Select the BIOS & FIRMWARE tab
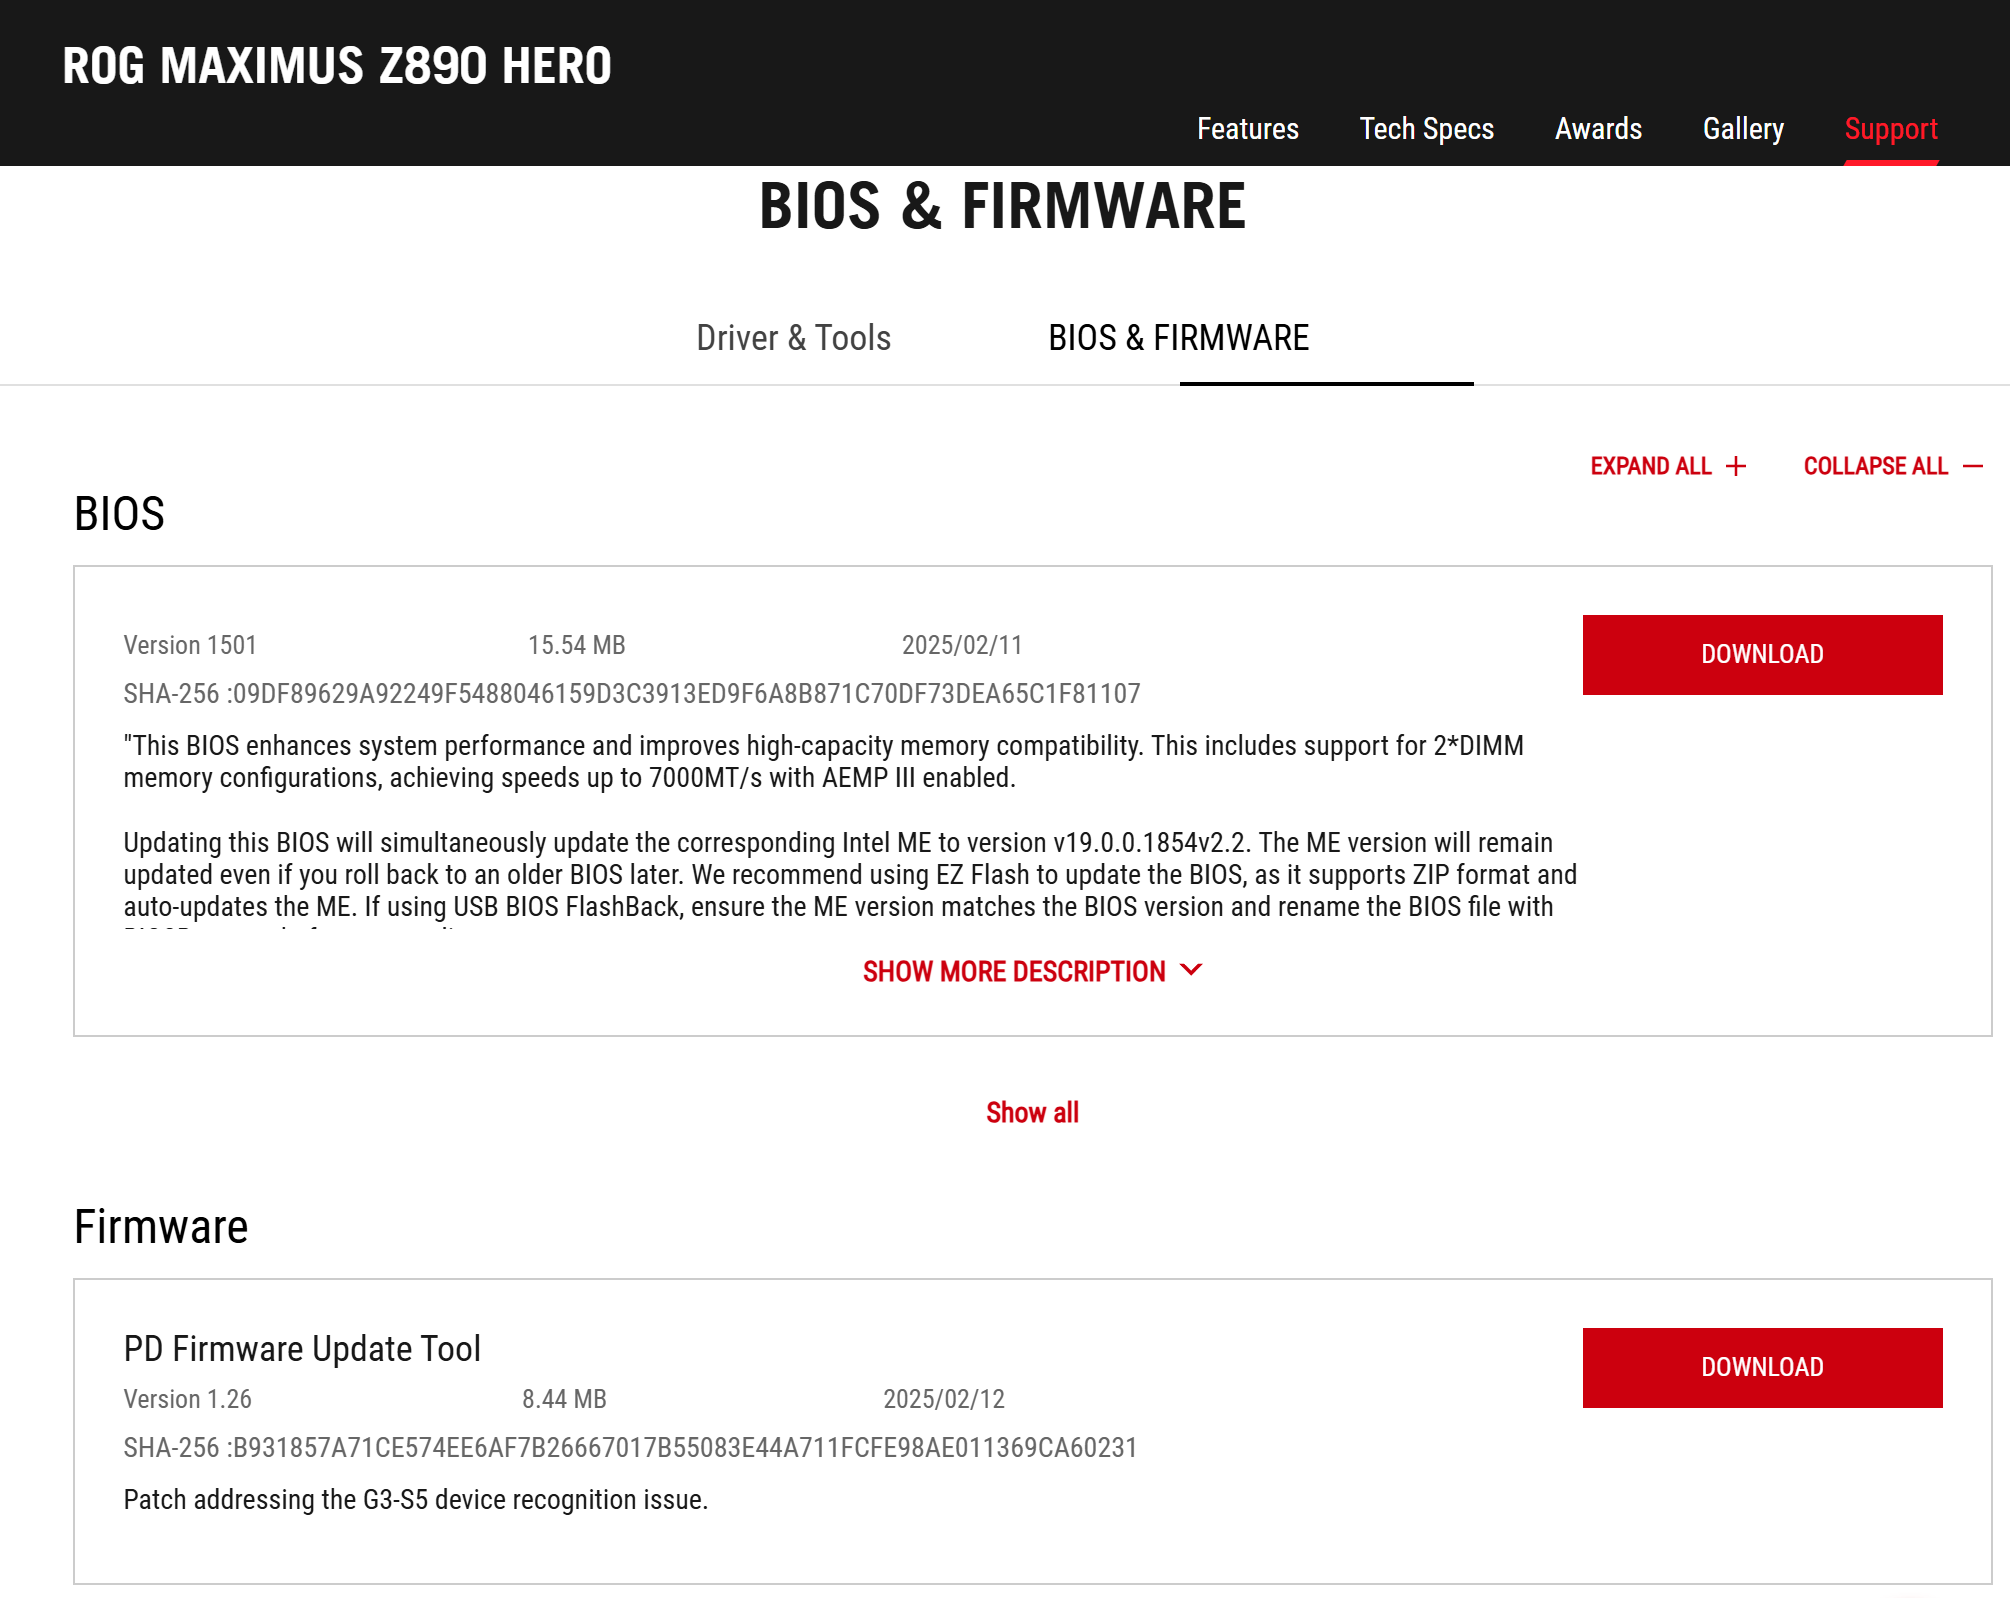This screenshot has height=1598, width=2010. pyautogui.click(x=1178, y=338)
